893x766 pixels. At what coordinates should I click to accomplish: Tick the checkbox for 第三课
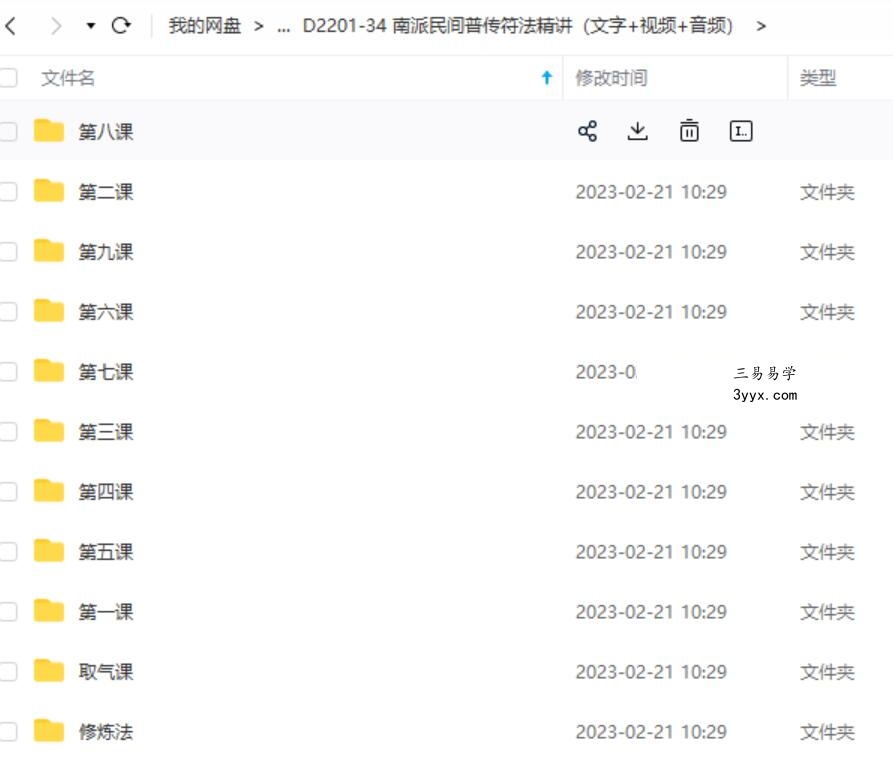pos(8,431)
